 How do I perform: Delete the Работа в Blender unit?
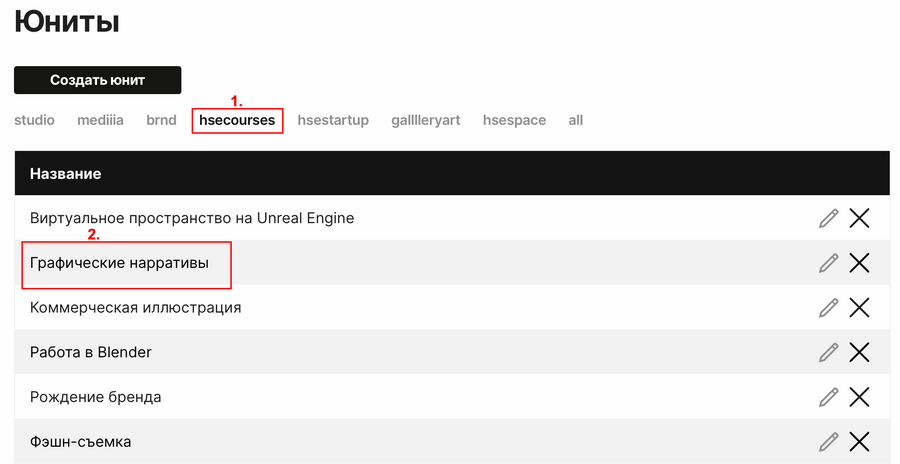coord(859,352)
